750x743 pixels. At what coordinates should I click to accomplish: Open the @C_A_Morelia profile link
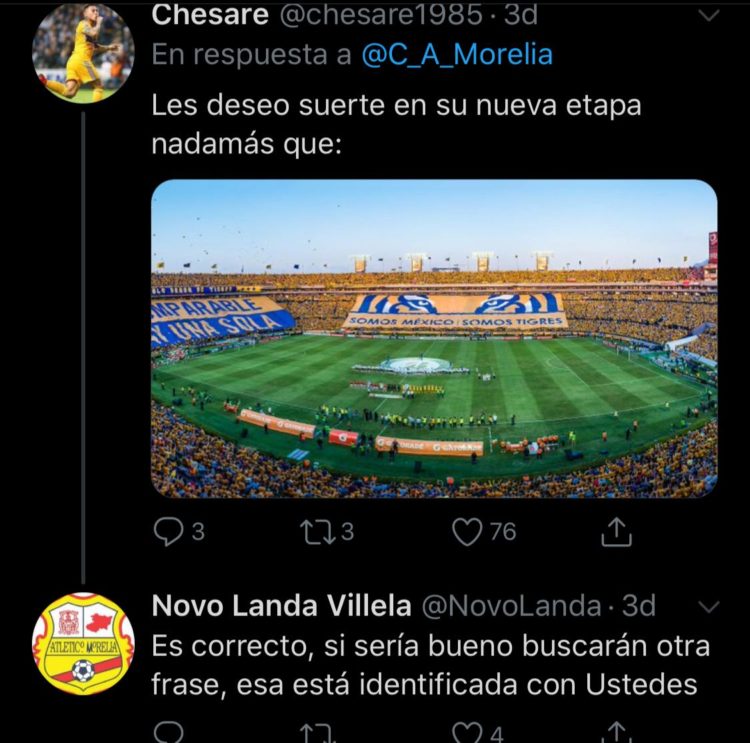click(457, 54)
